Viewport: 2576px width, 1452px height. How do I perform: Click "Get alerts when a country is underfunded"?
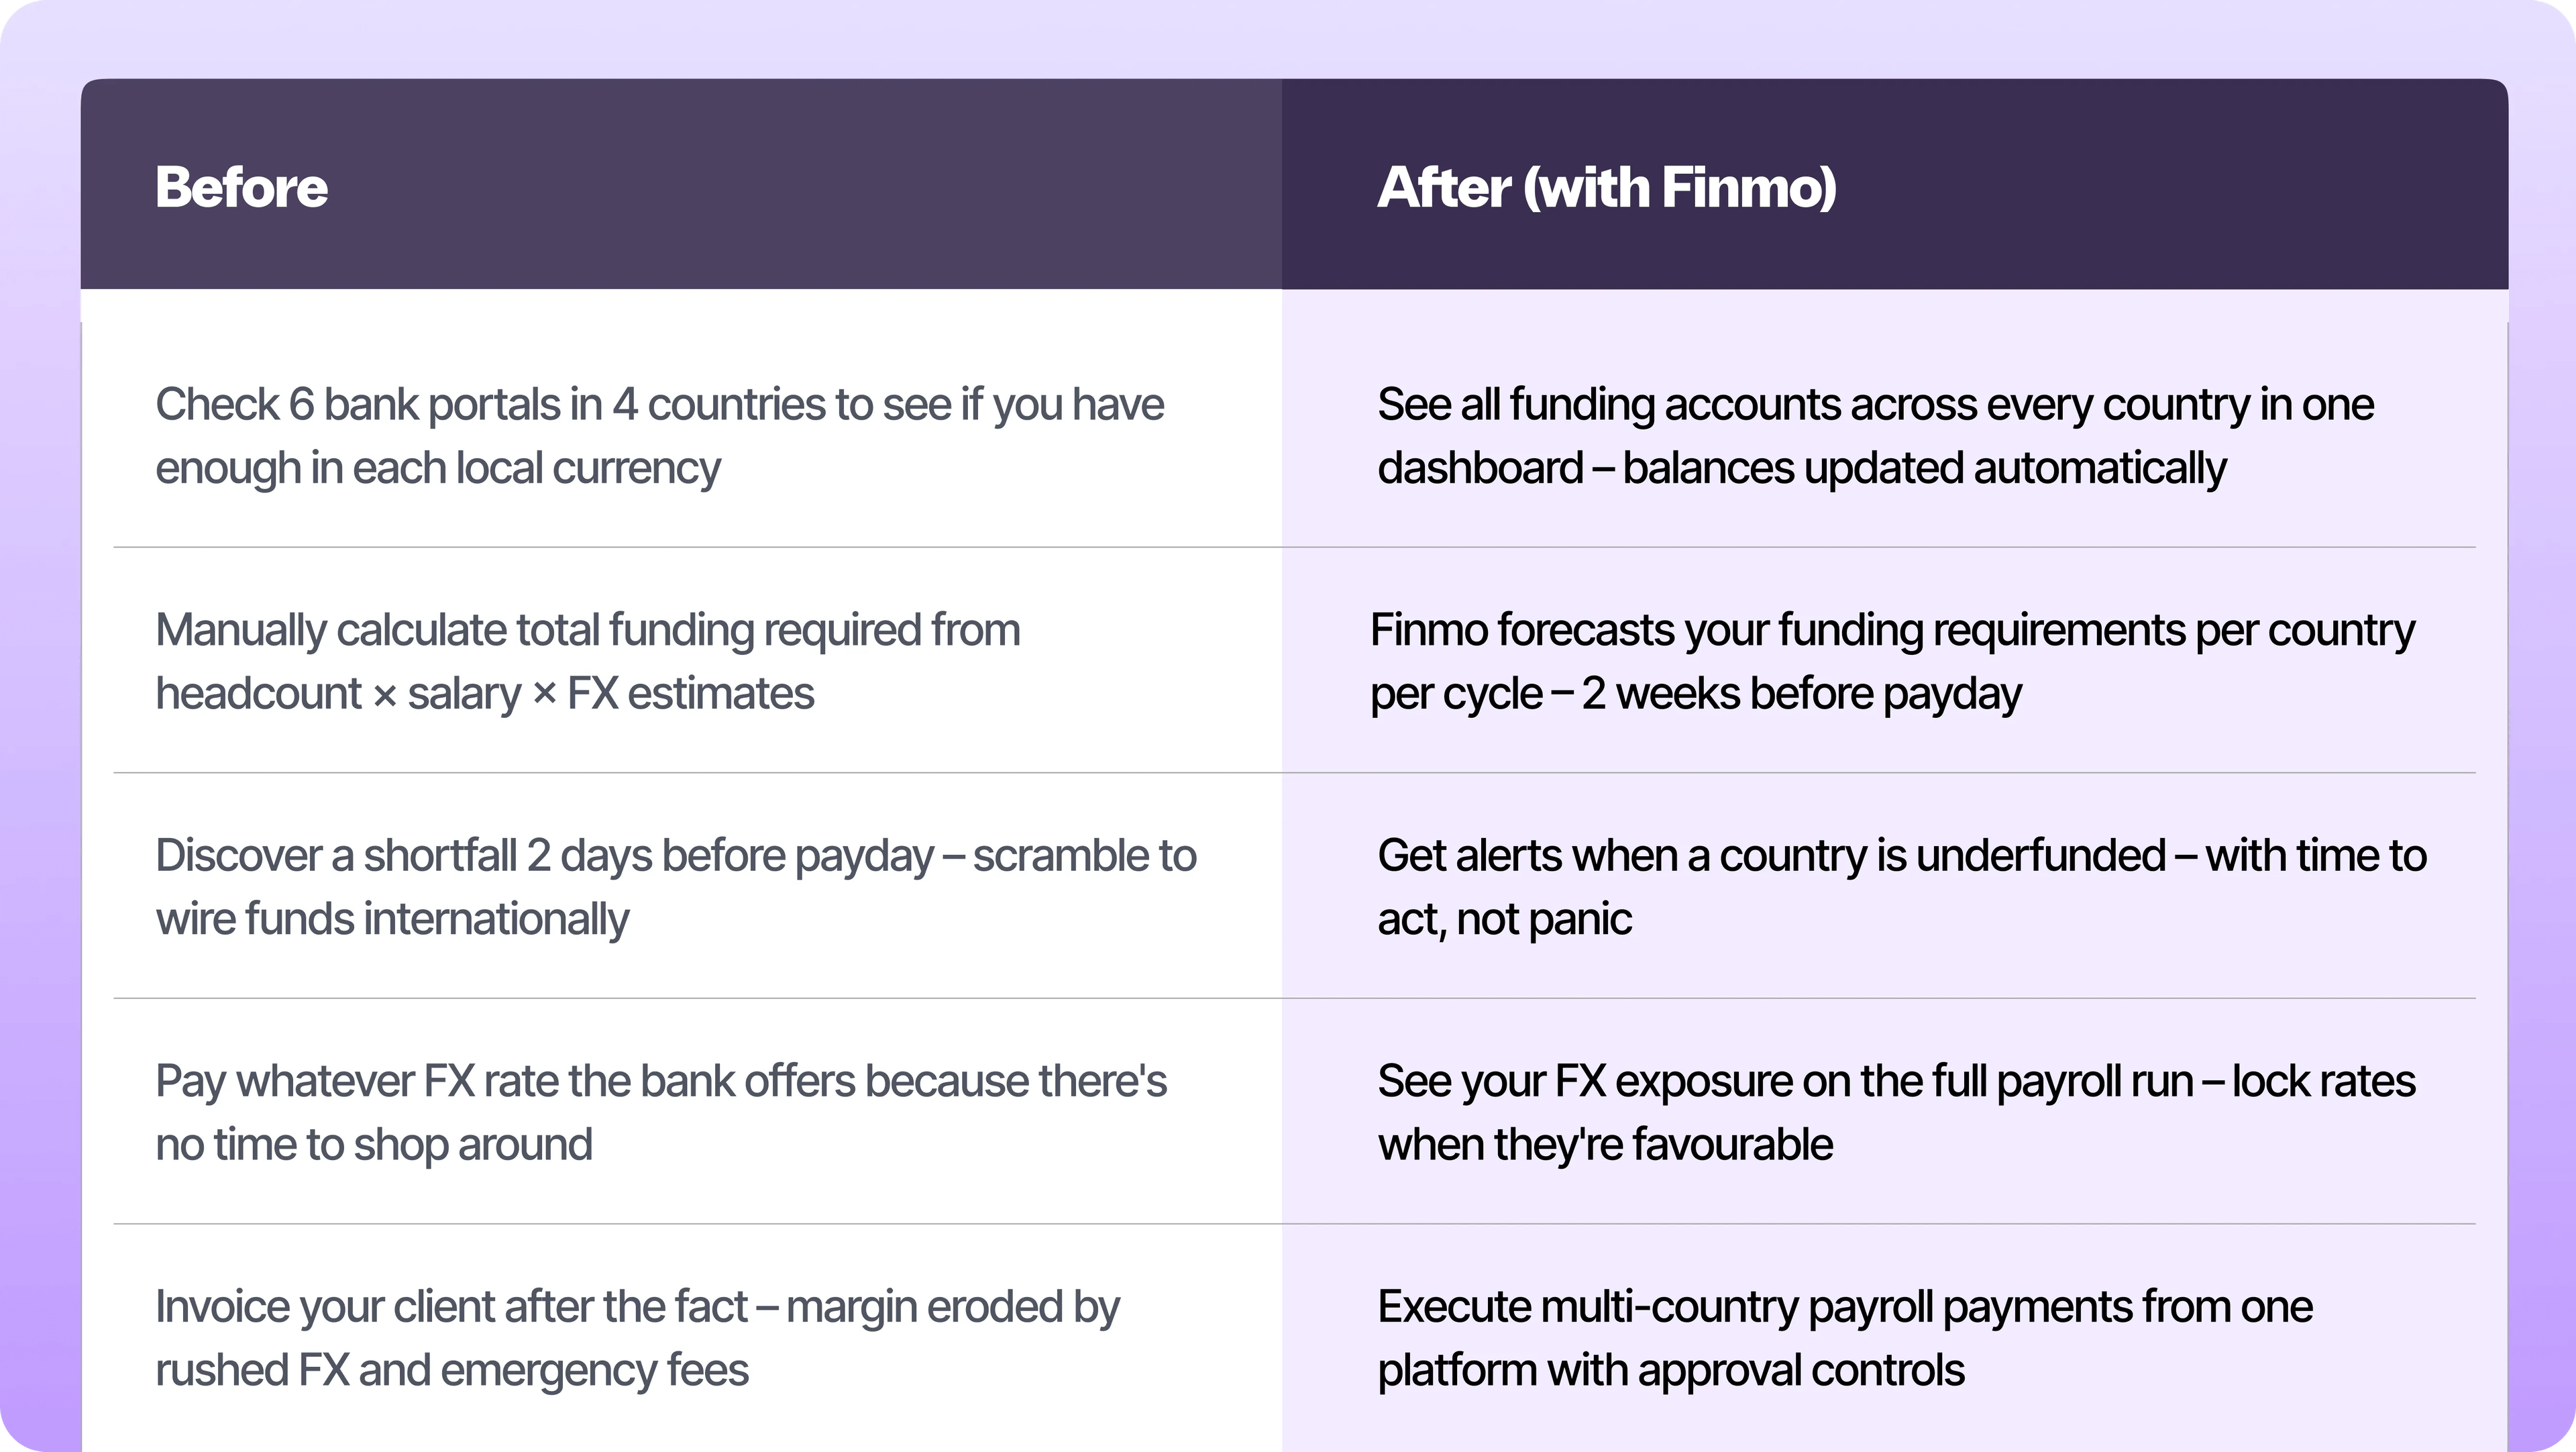(1901, 856)
